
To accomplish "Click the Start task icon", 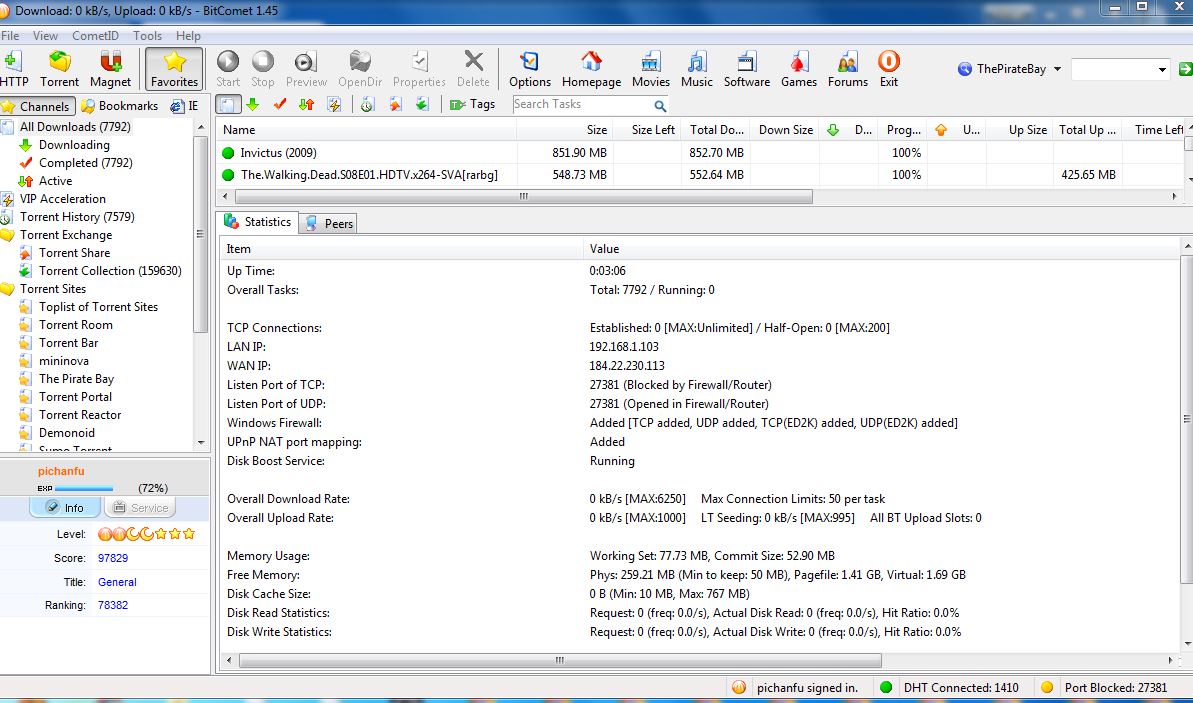I will click(227, 68).
